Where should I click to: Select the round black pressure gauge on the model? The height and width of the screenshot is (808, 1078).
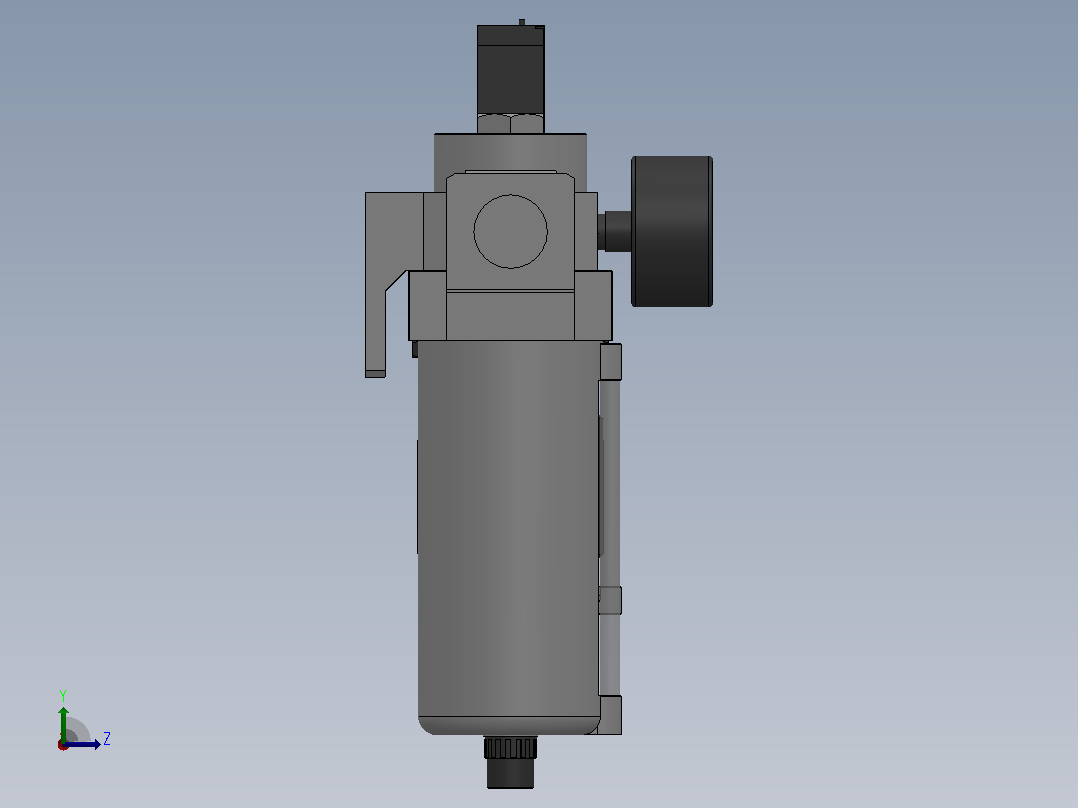672,231
